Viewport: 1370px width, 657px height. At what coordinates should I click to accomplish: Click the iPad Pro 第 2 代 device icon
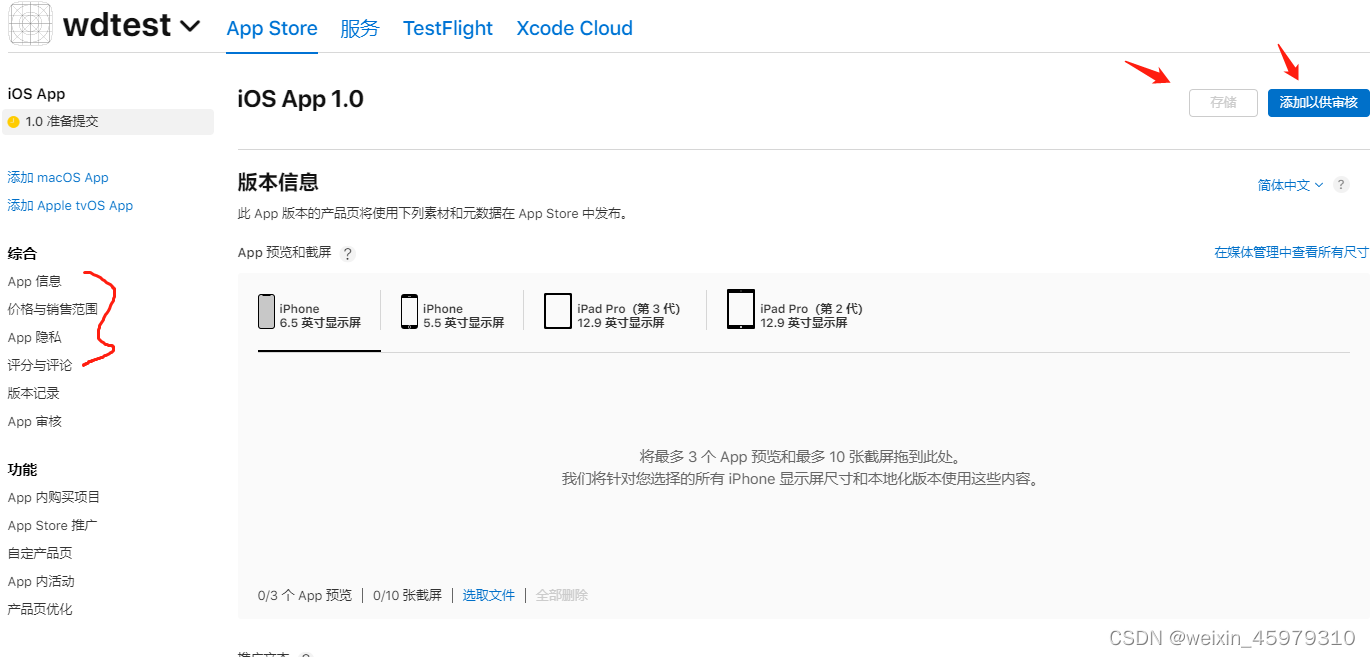(741, 310)
